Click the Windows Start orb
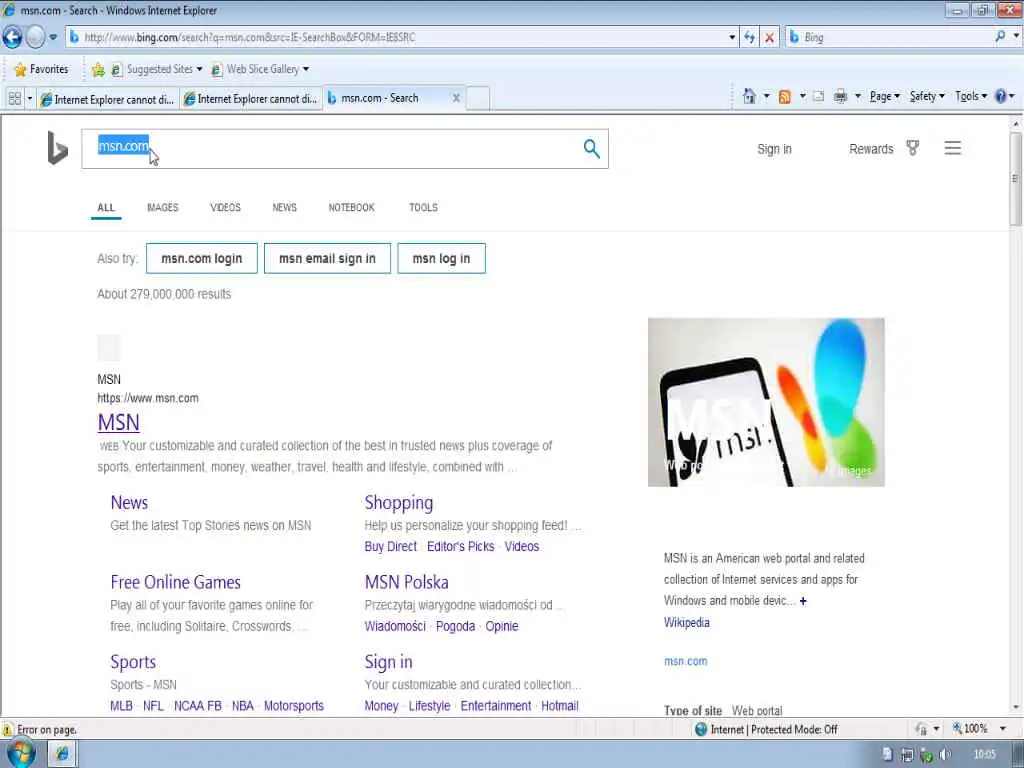Screen dimensions: 1024x768 click(x=20, y=754)
